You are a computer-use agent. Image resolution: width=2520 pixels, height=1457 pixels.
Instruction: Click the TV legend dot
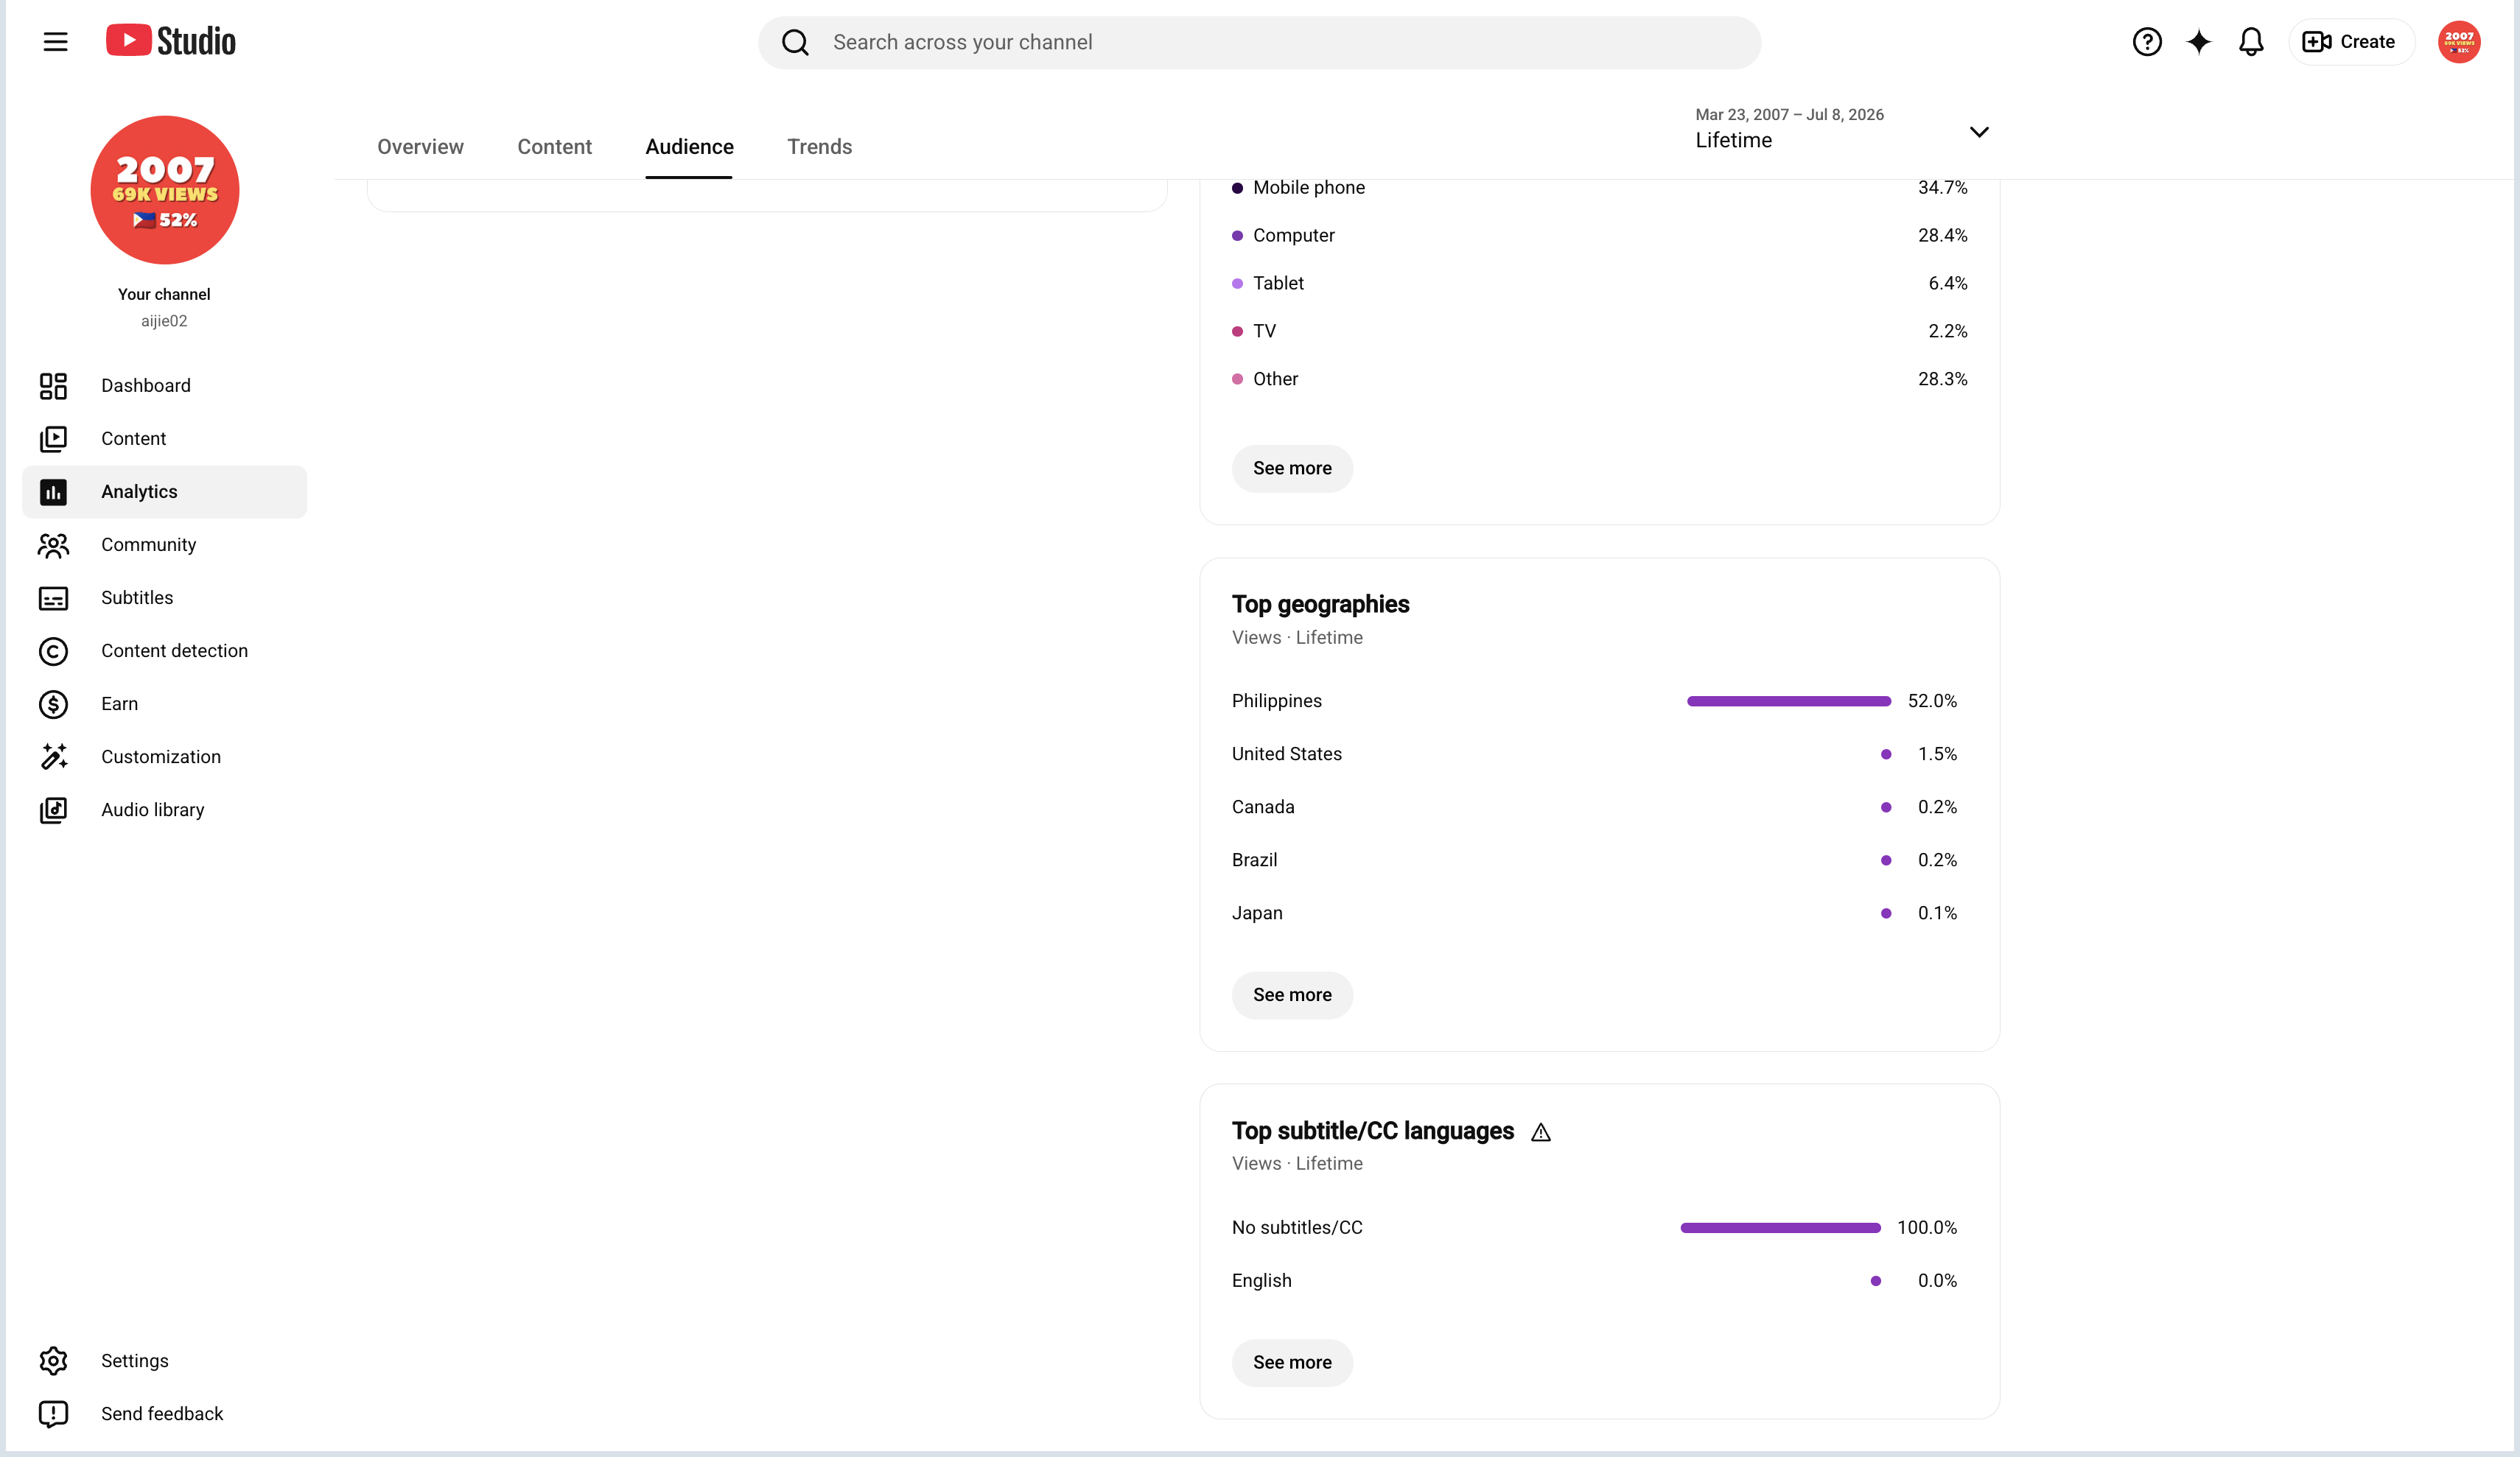[1237, 332]
